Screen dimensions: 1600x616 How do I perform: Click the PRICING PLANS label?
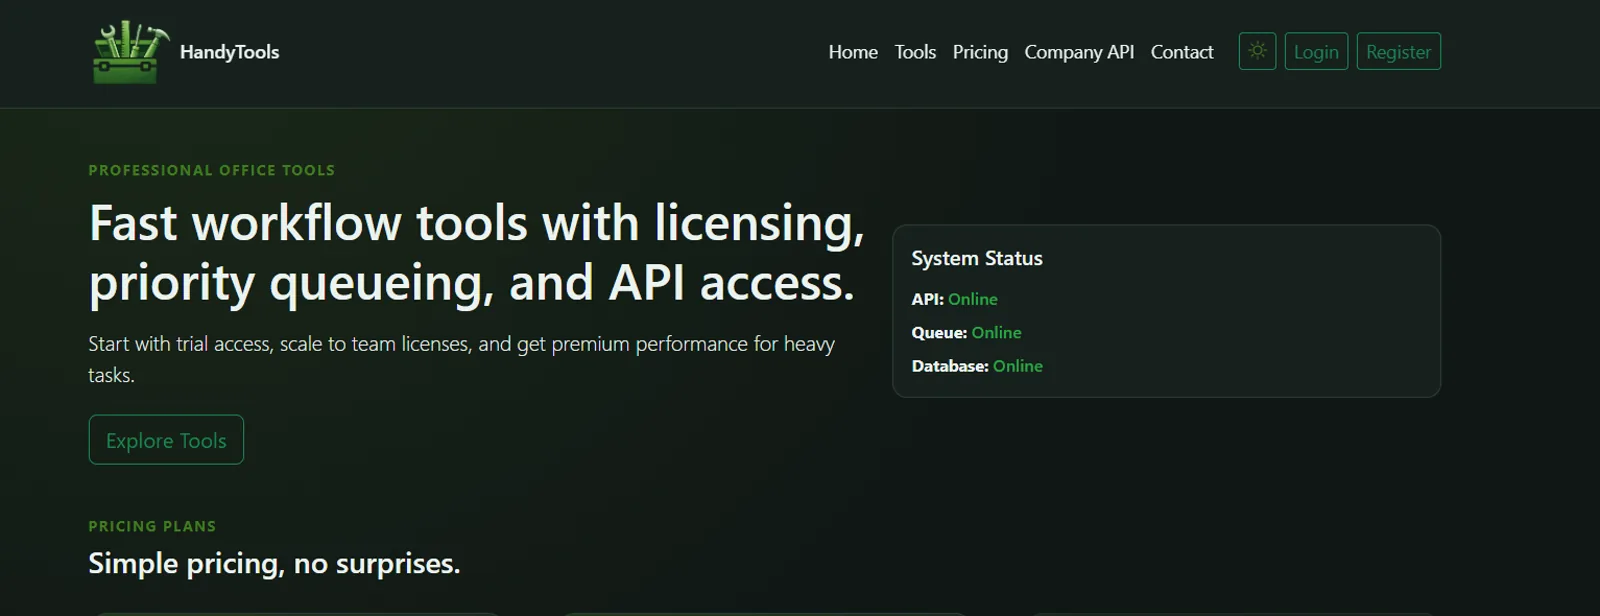(x=152, y=526)
